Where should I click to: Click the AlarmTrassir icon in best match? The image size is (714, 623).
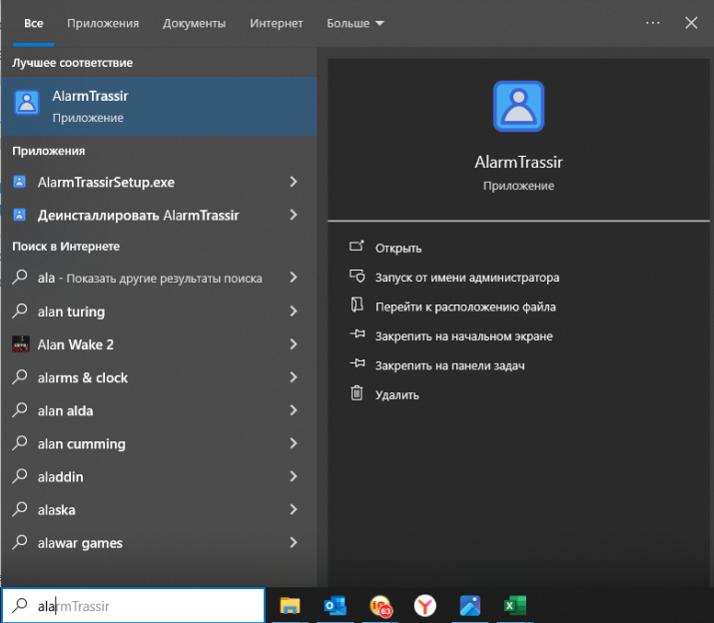(27, 102)
